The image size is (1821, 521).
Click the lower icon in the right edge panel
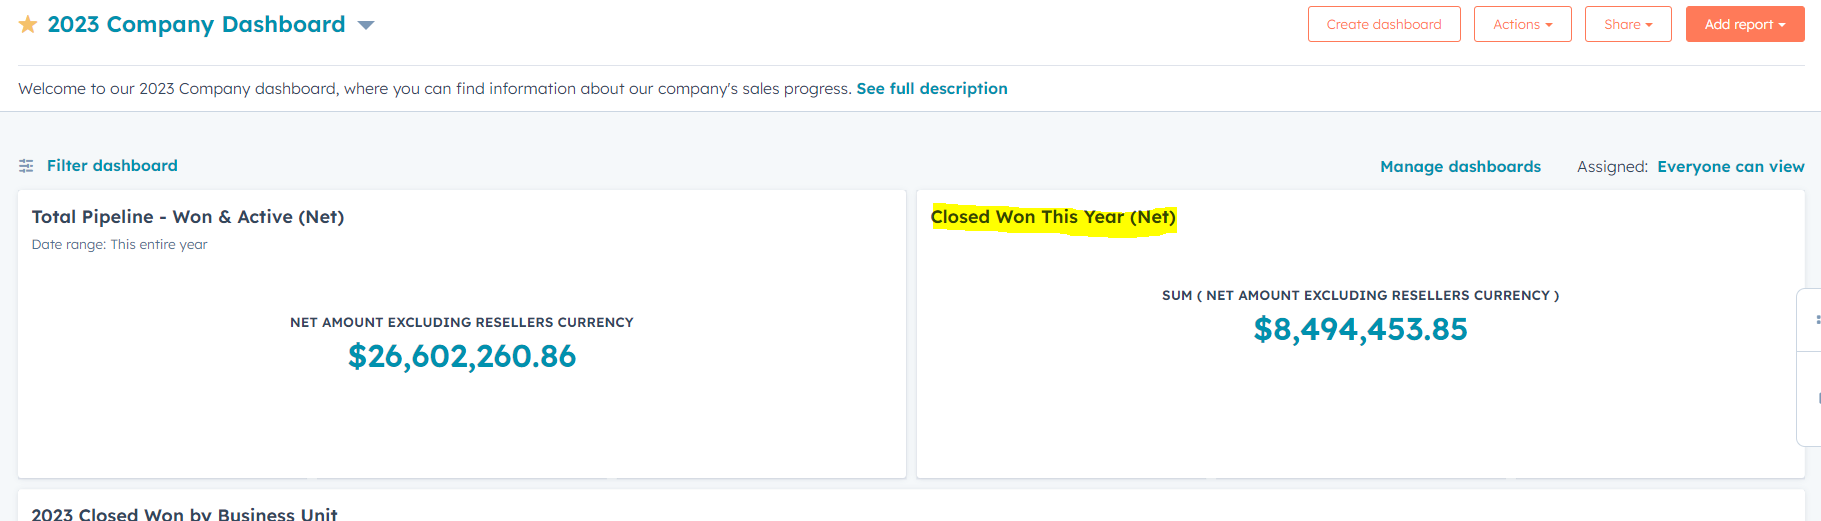pyautogui.click(x=1817, y=398)
